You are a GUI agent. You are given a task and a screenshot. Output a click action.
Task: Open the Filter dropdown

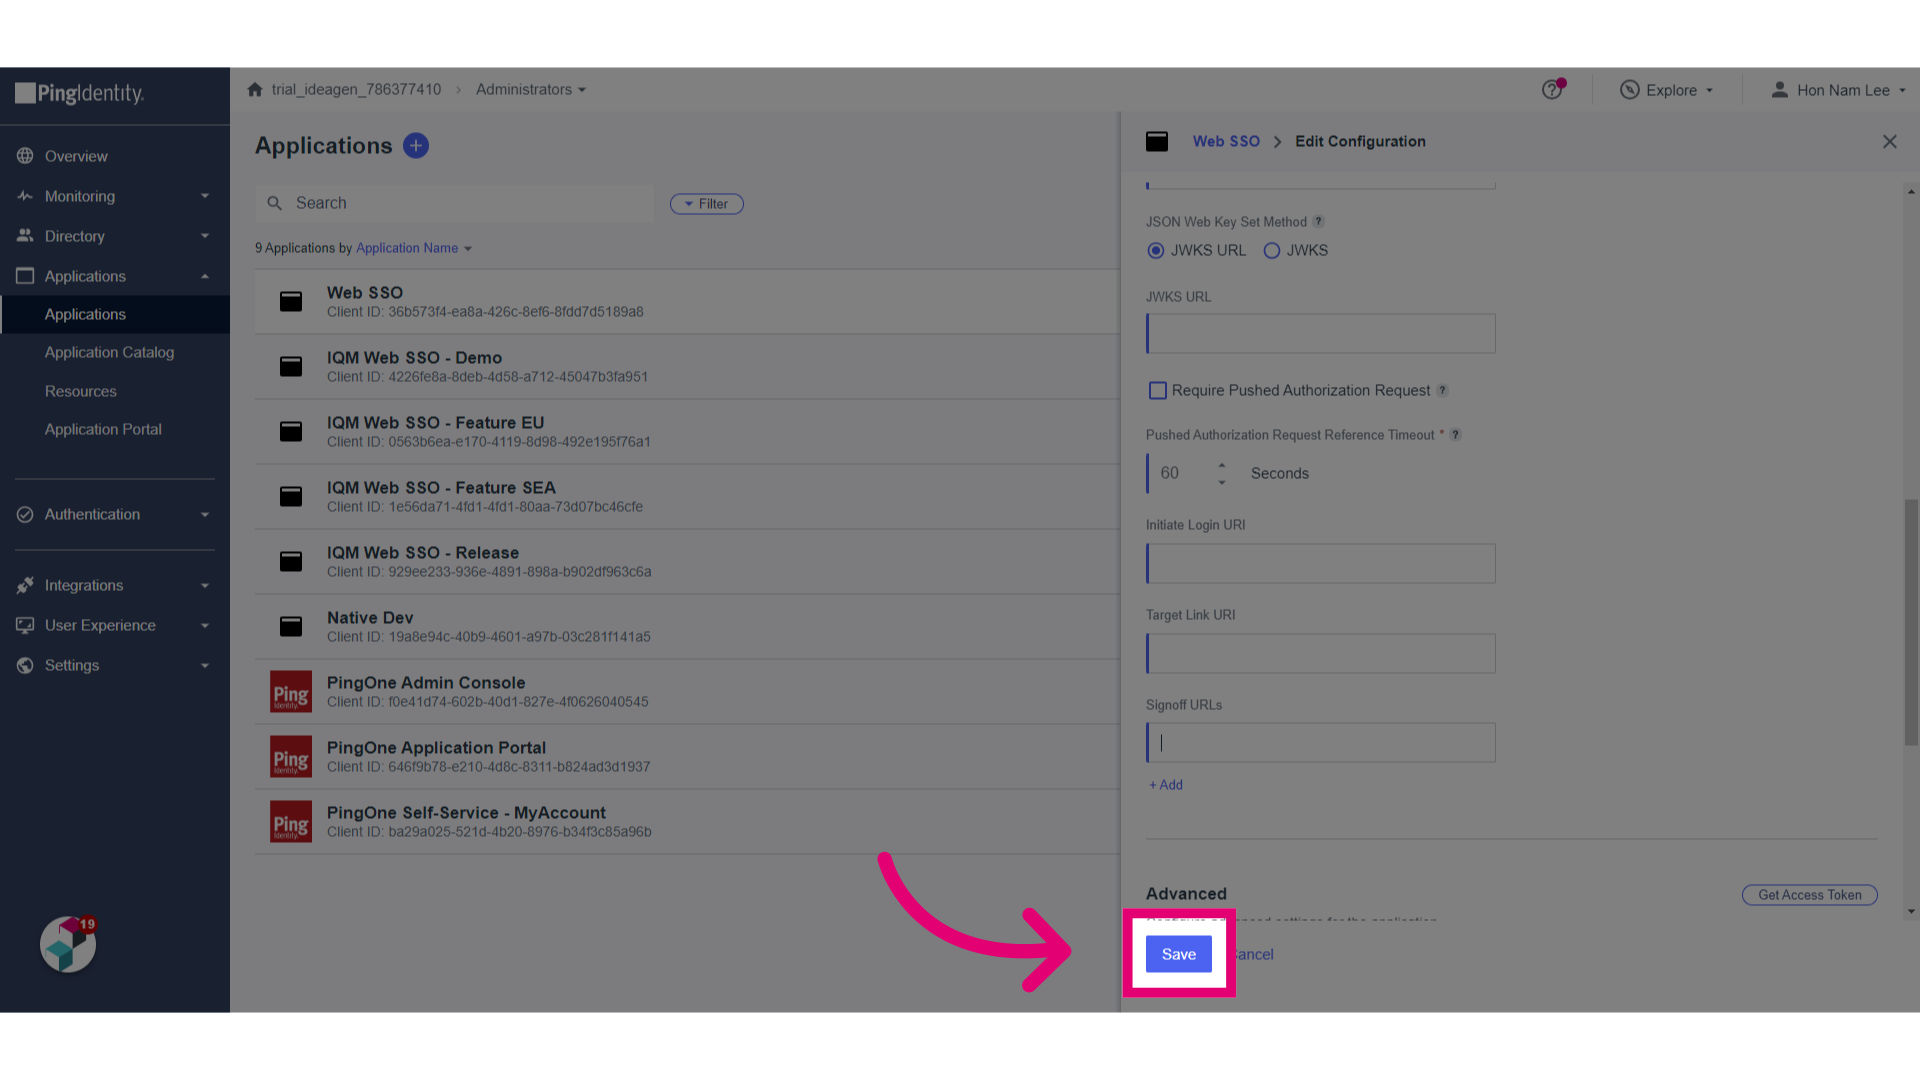click(x=707, y=204)
